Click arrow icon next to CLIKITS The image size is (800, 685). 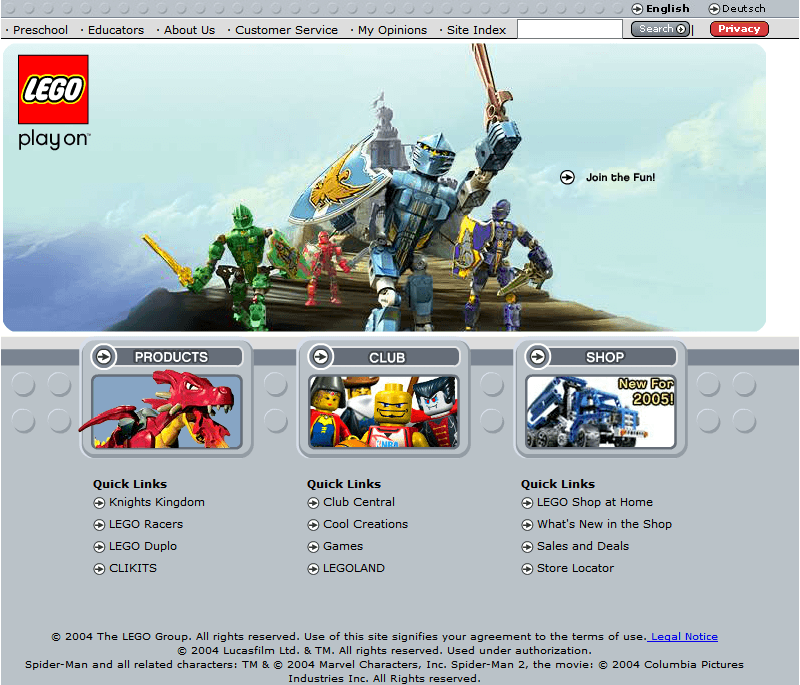click(x=99, y=569)
